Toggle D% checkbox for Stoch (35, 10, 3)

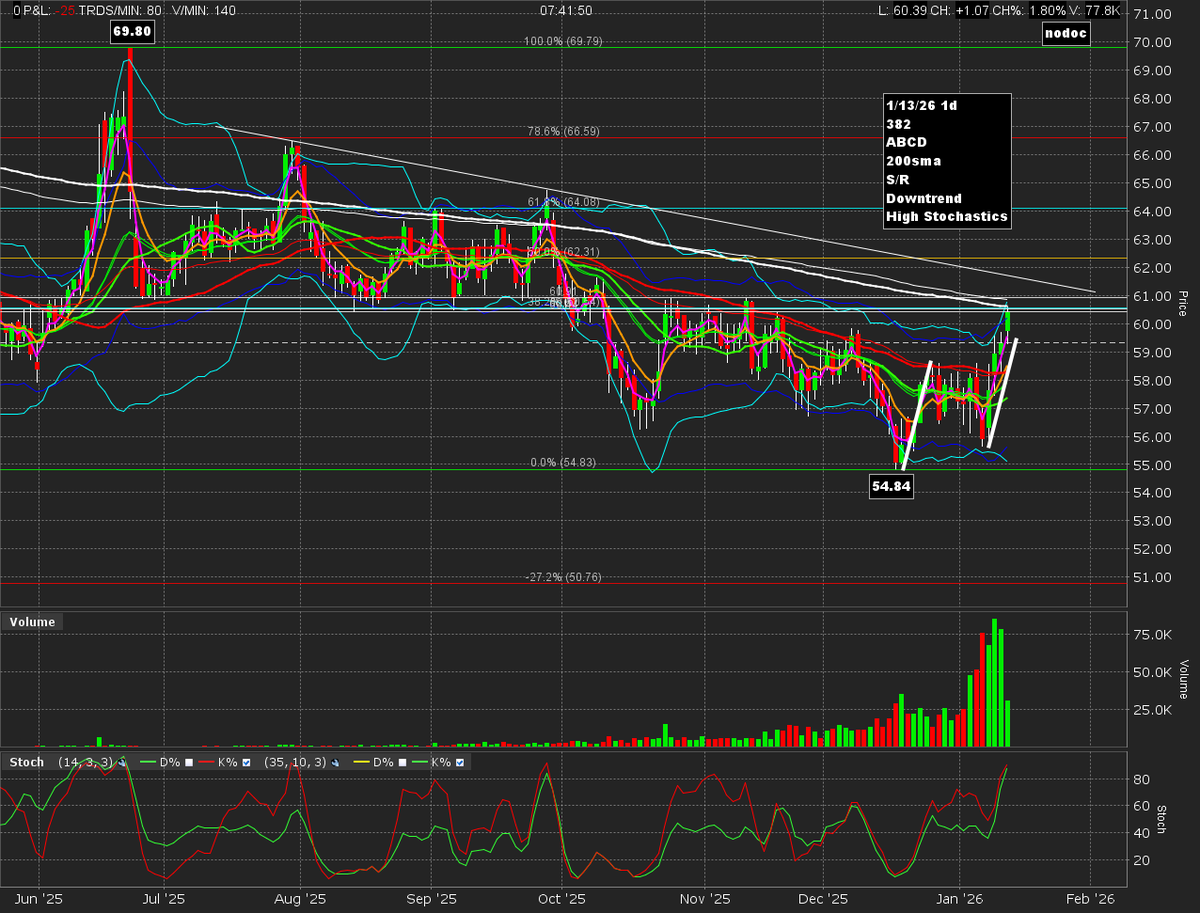[402, 762]
